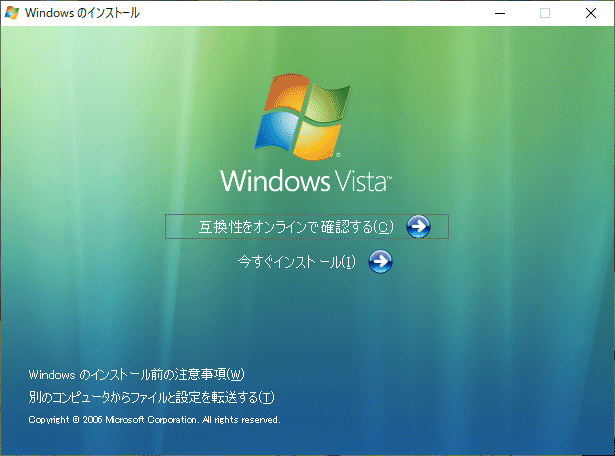Click the Copyright 2006 Microsoft Corporation text
Image resolution: width=615 pixels, height=456 pixels.
154,420
